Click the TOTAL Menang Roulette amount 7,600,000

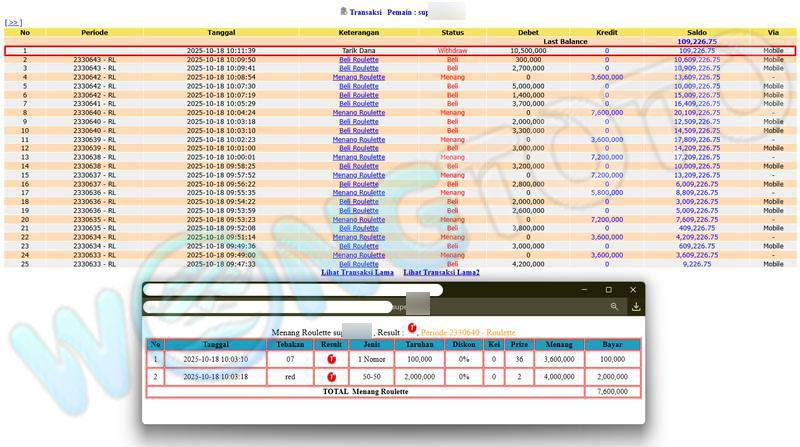612,391
